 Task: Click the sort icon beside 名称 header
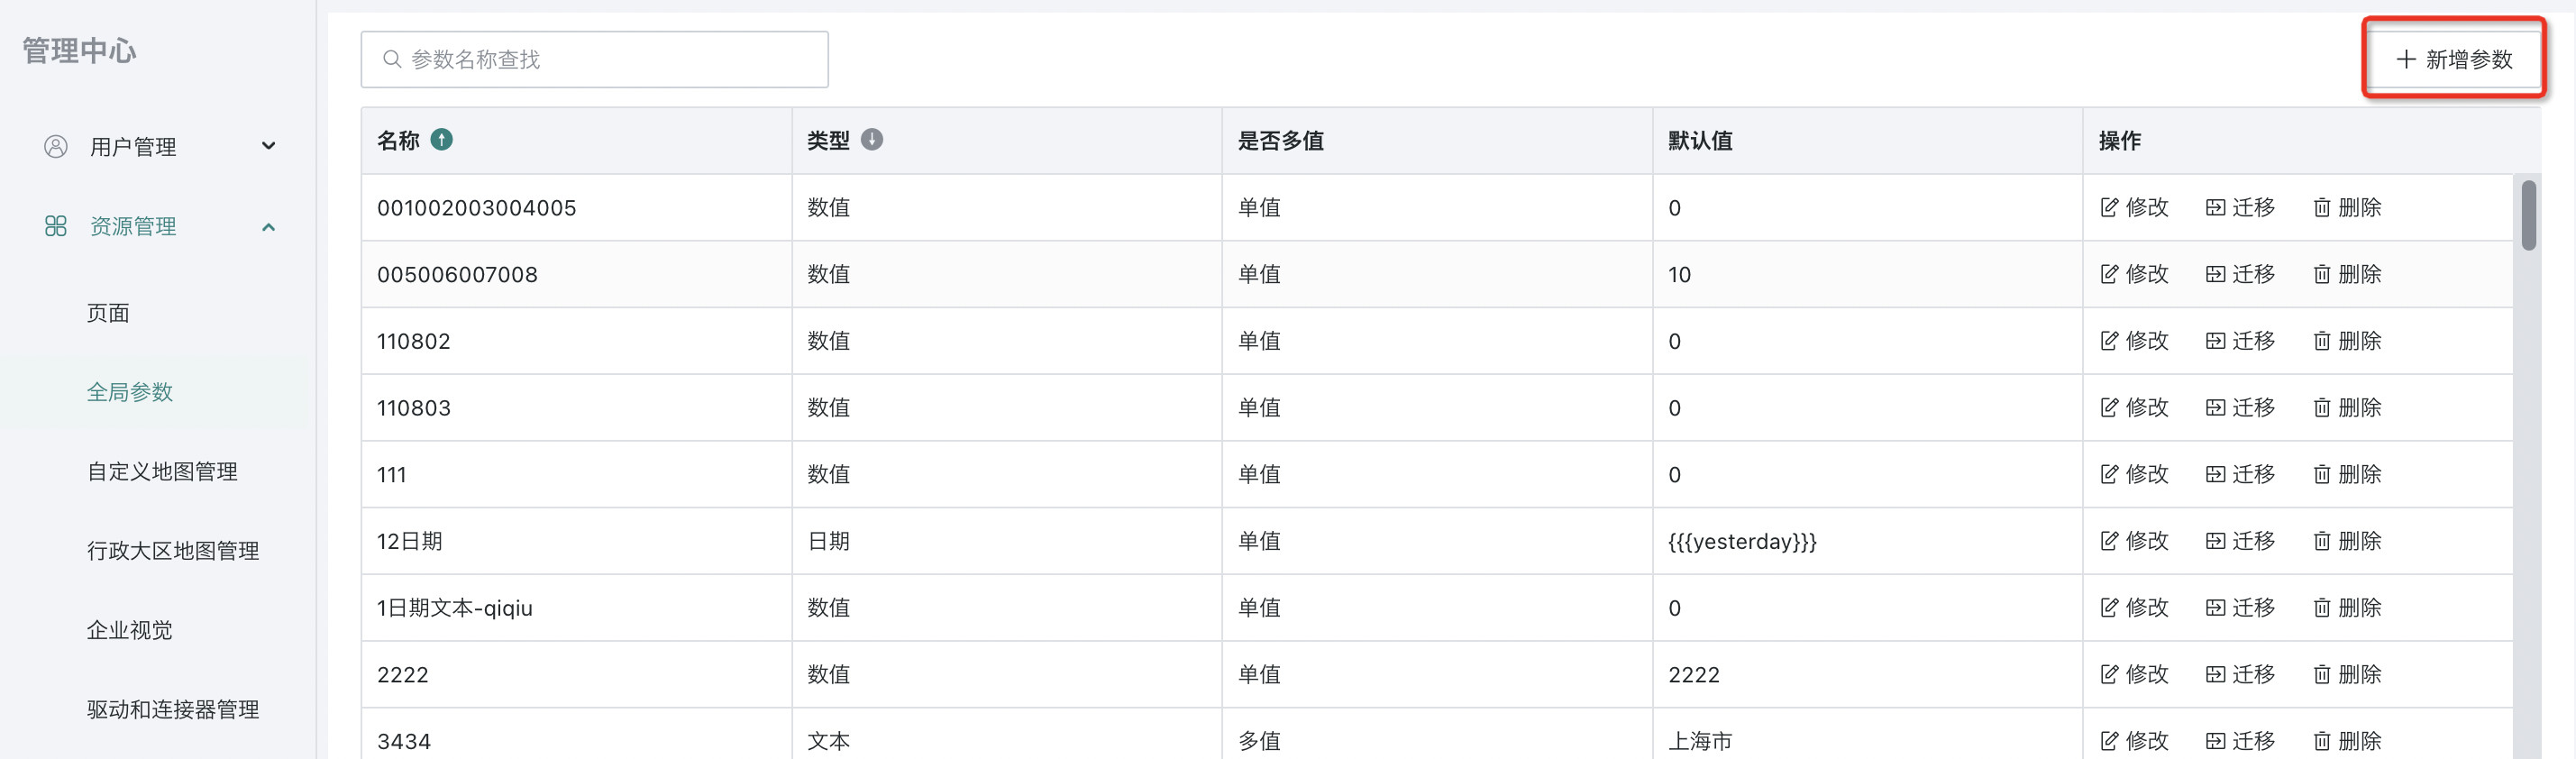click(x=441, y=140)
